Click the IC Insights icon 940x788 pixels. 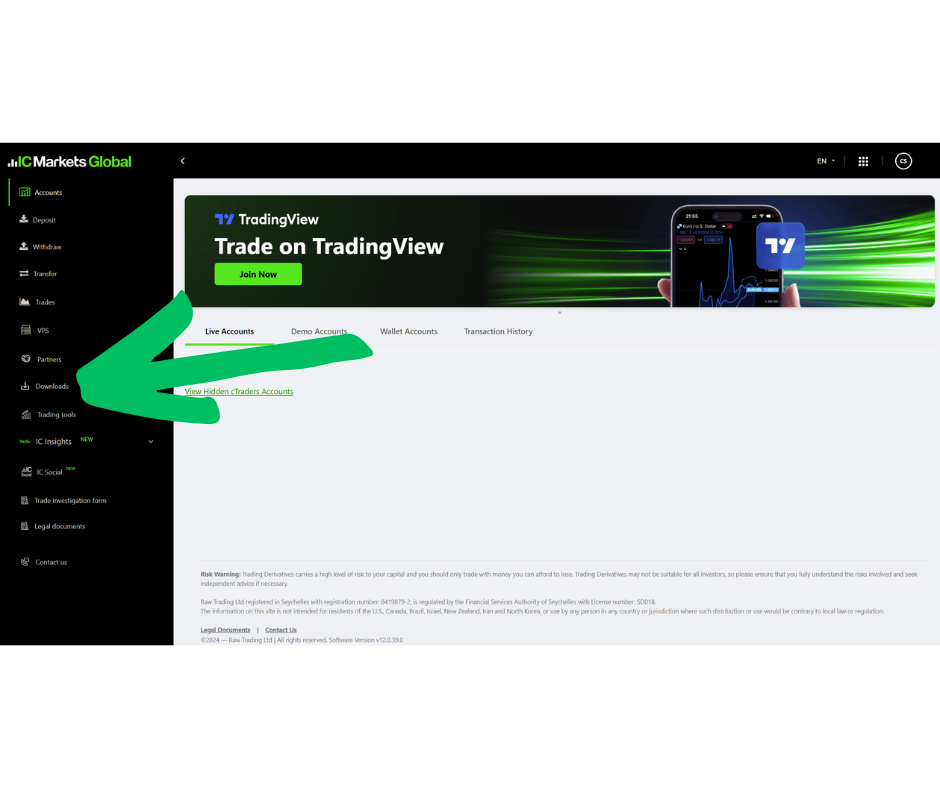(25, 441)
